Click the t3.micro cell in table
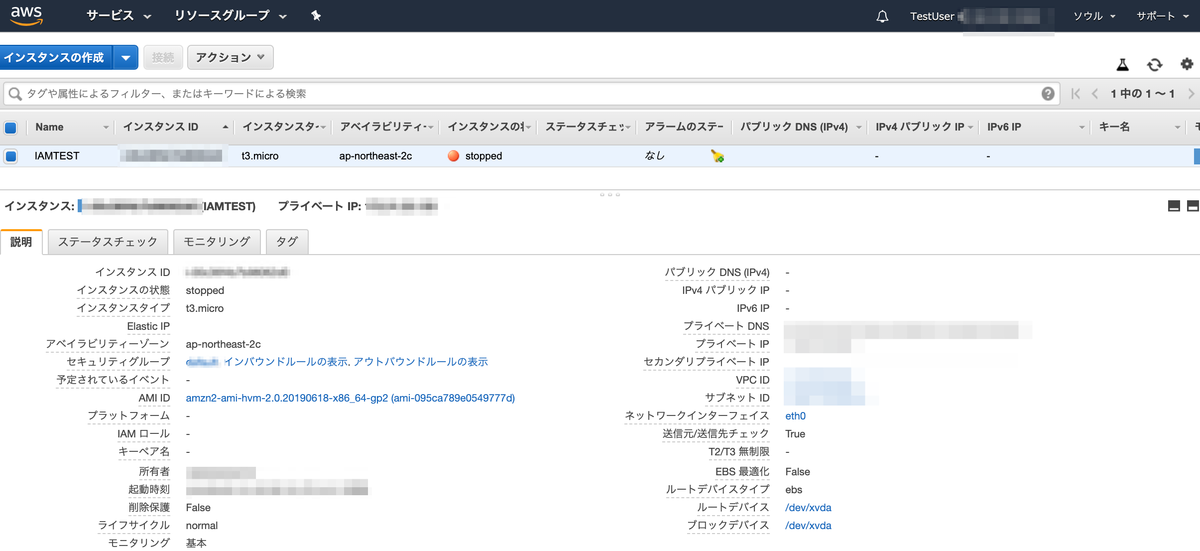This screenshot has width=1200, height=551. 261,156
